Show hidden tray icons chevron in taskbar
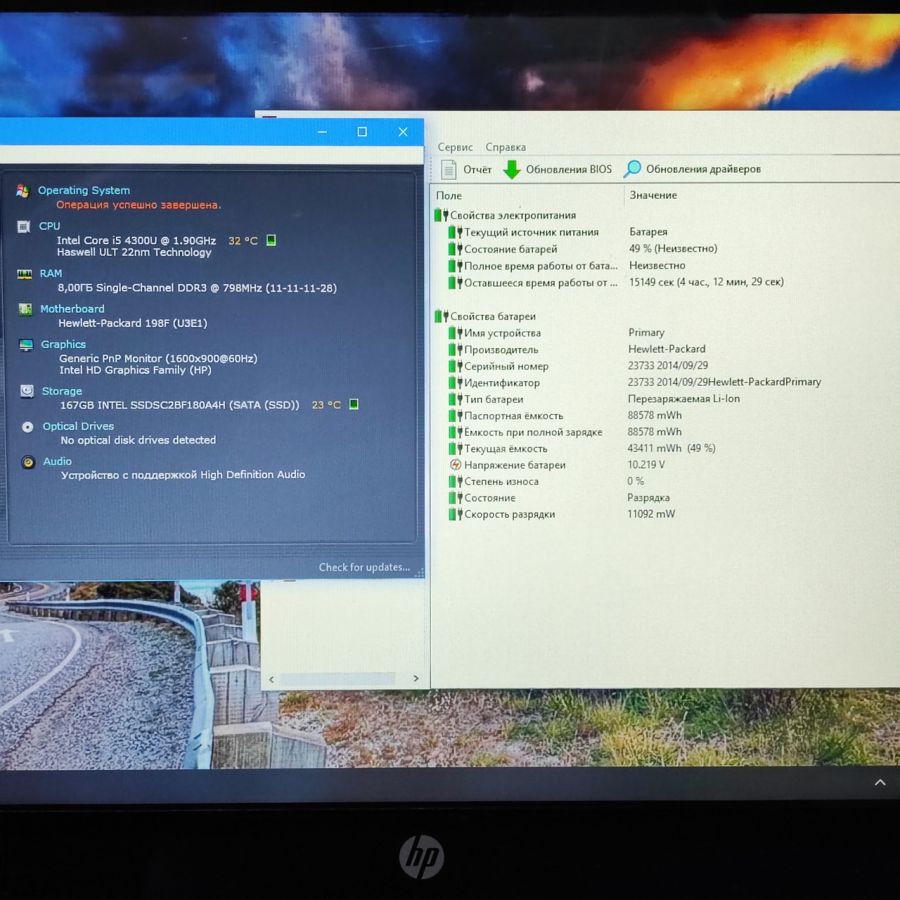This screenshot has width=900, height=900. [880, 783]
